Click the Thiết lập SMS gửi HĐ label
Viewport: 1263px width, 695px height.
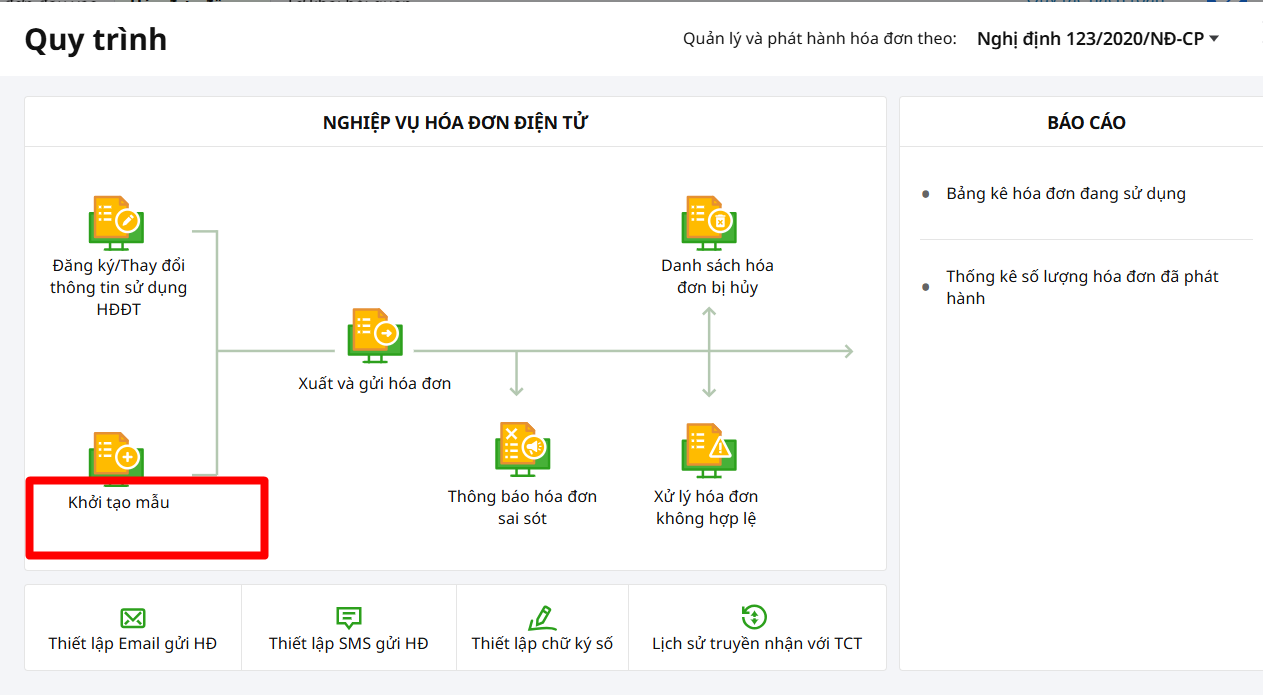pos(349,644)
